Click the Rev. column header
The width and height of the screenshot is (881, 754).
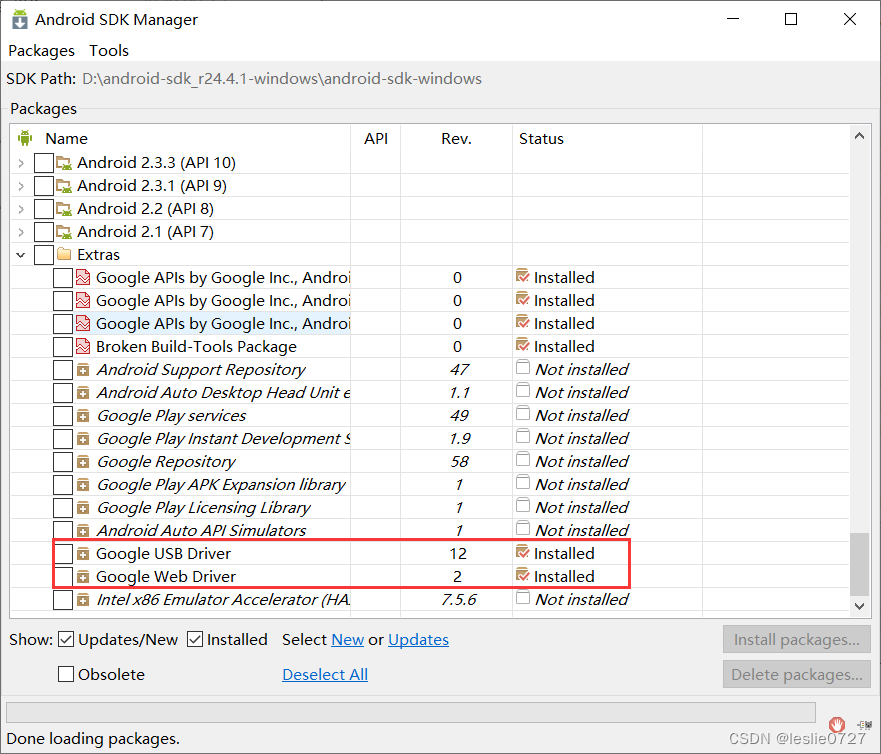(x=456, y=139)
